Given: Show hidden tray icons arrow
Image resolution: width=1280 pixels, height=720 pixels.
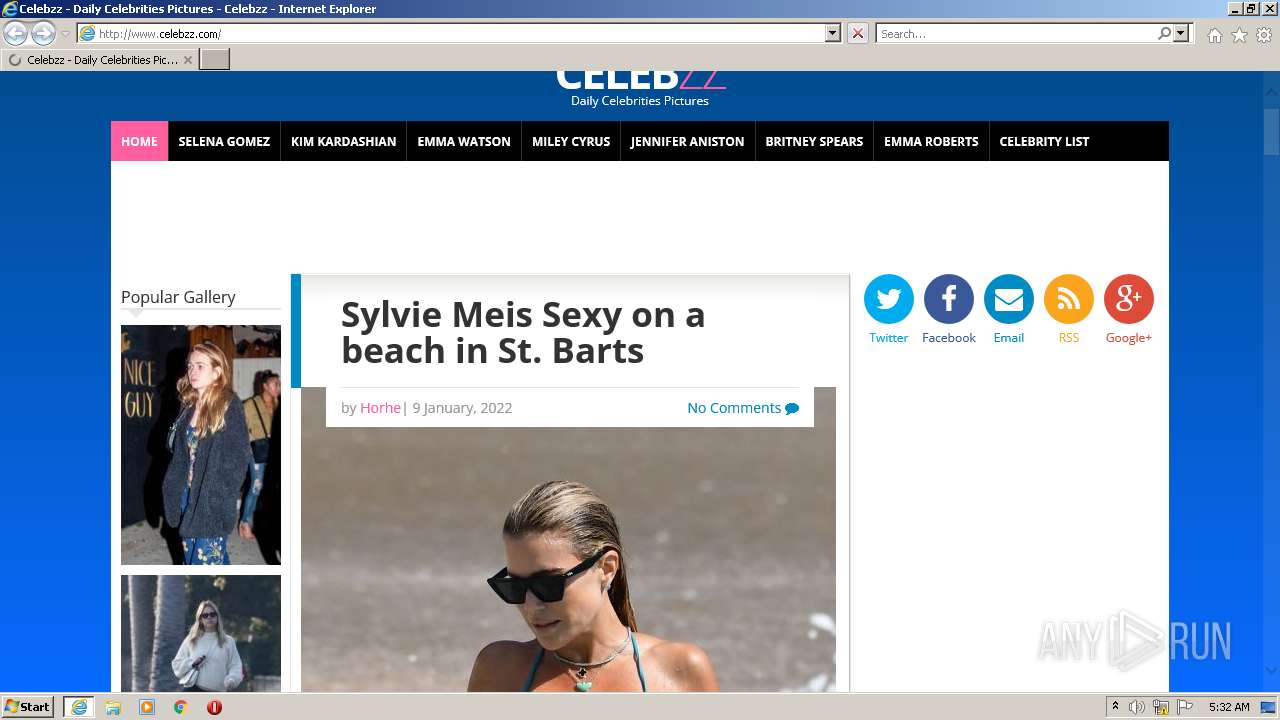Looking at the screenshot, I should [1115, 707].
